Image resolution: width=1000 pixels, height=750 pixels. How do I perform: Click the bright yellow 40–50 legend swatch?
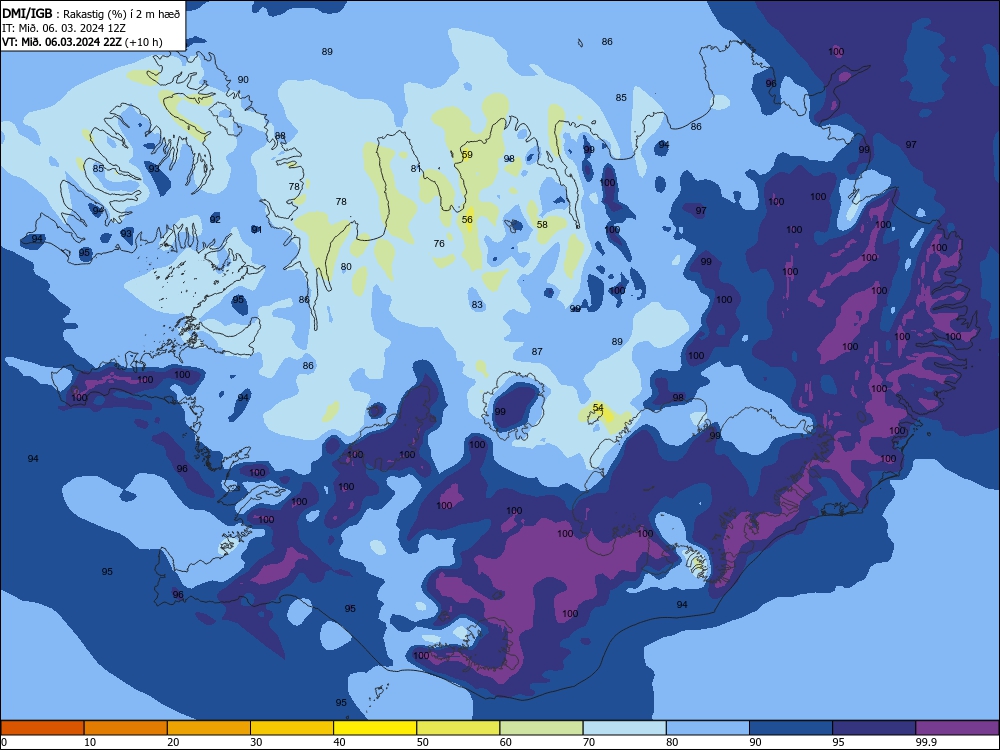(375, 728)
